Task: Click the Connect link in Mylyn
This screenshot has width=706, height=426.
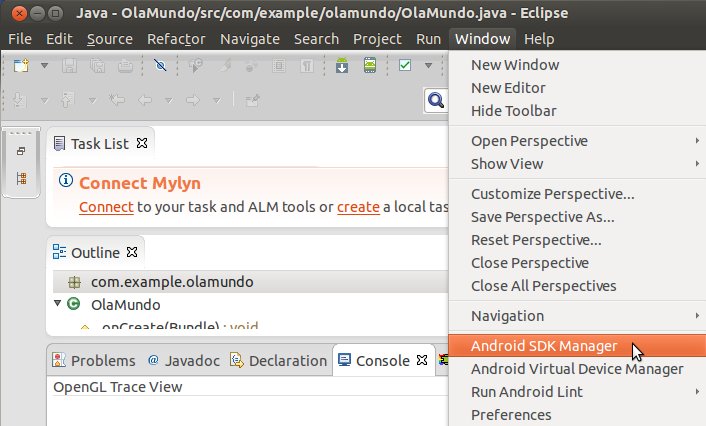Action: pyautogui.click(x=106, y=207)
